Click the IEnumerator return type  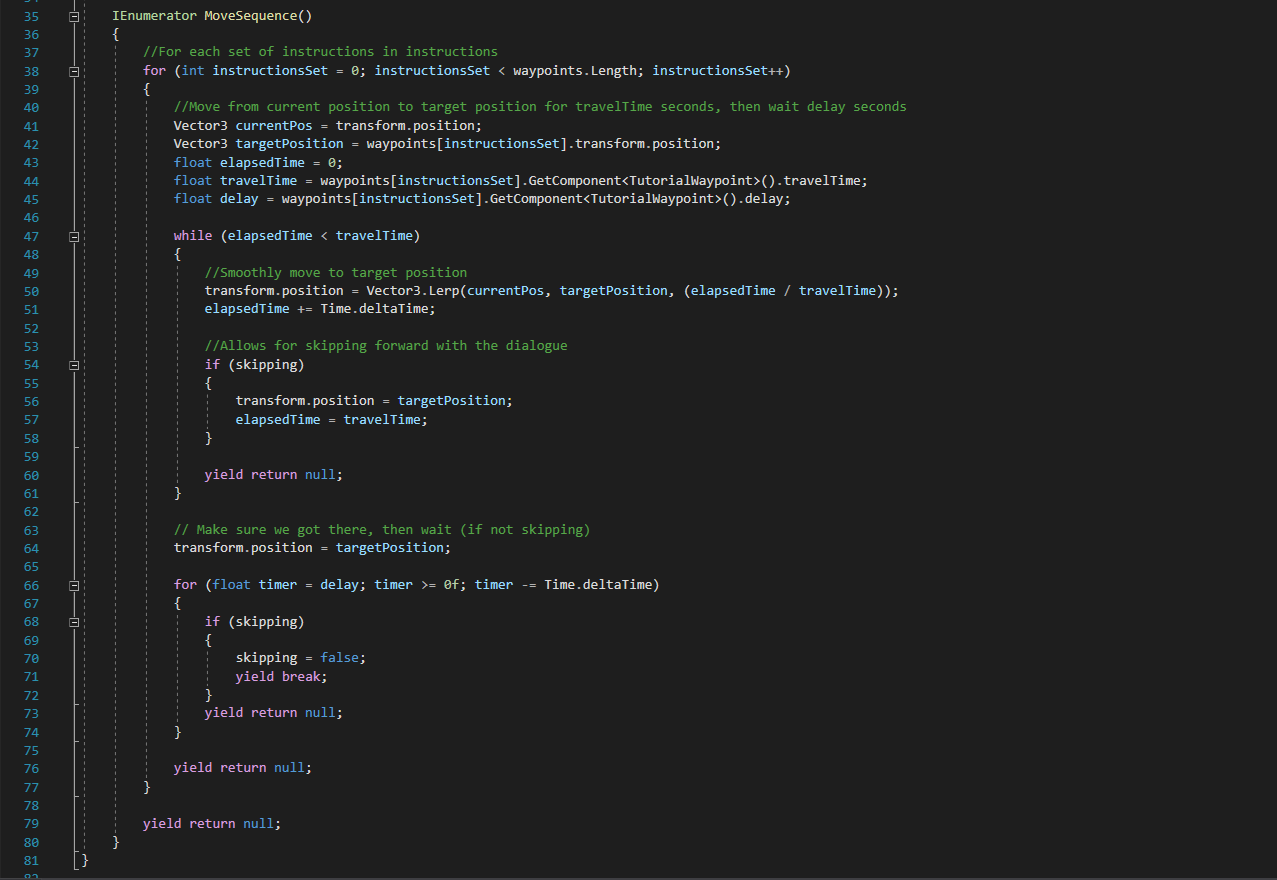click(x=154, y=18)
